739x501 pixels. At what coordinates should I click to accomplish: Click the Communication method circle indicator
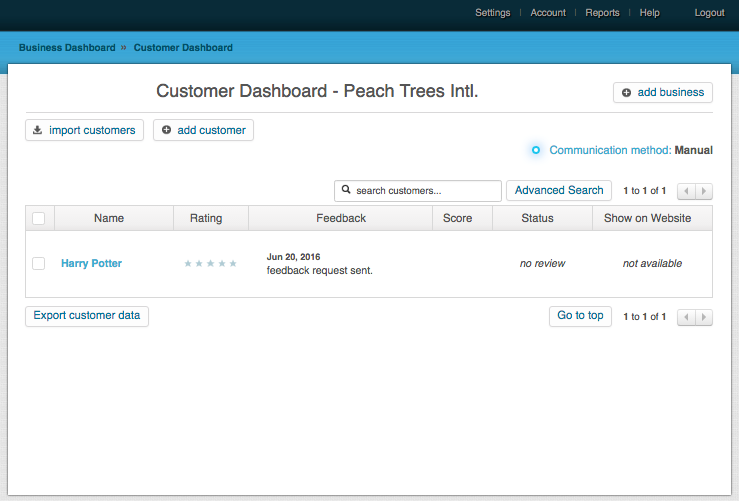536,150
